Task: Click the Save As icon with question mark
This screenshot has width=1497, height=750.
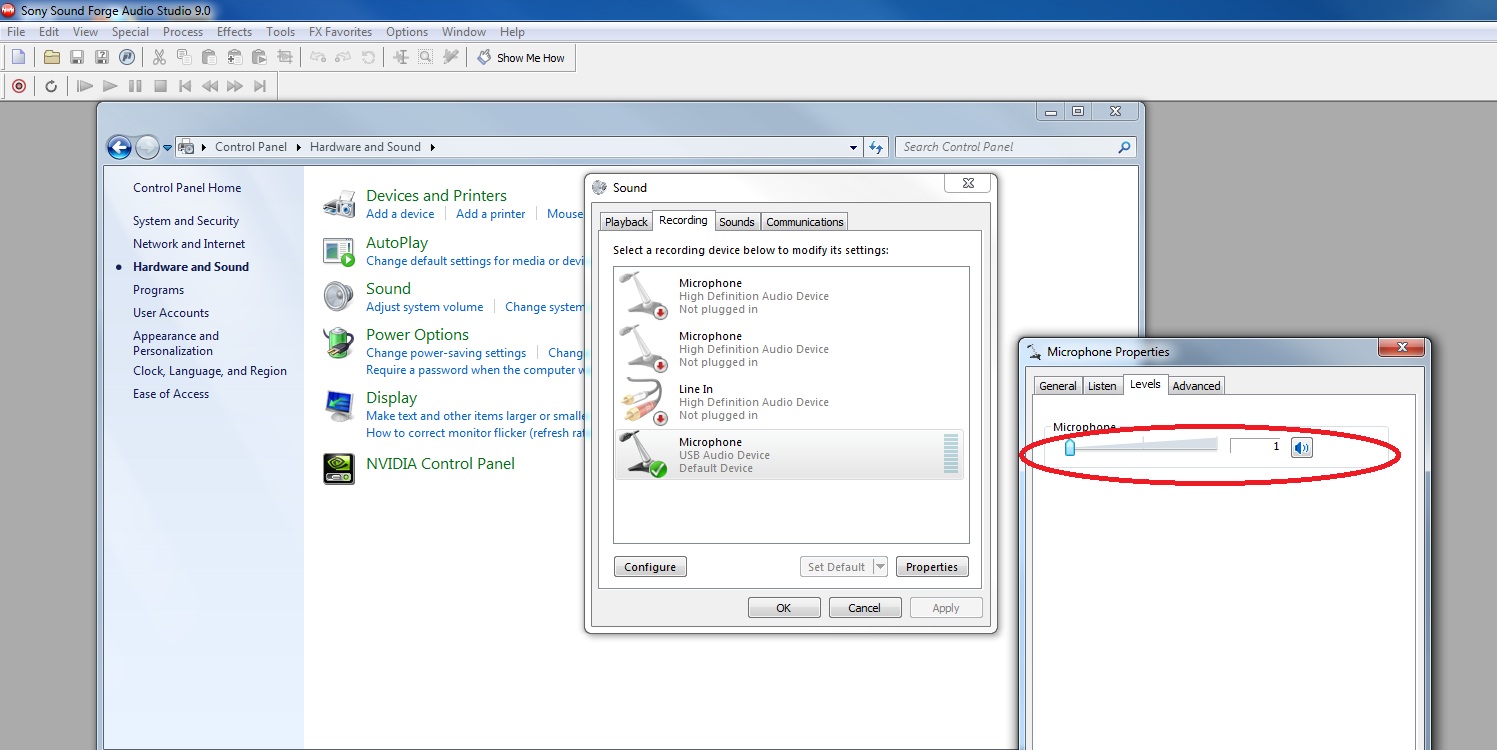Action: coord(102,58)
